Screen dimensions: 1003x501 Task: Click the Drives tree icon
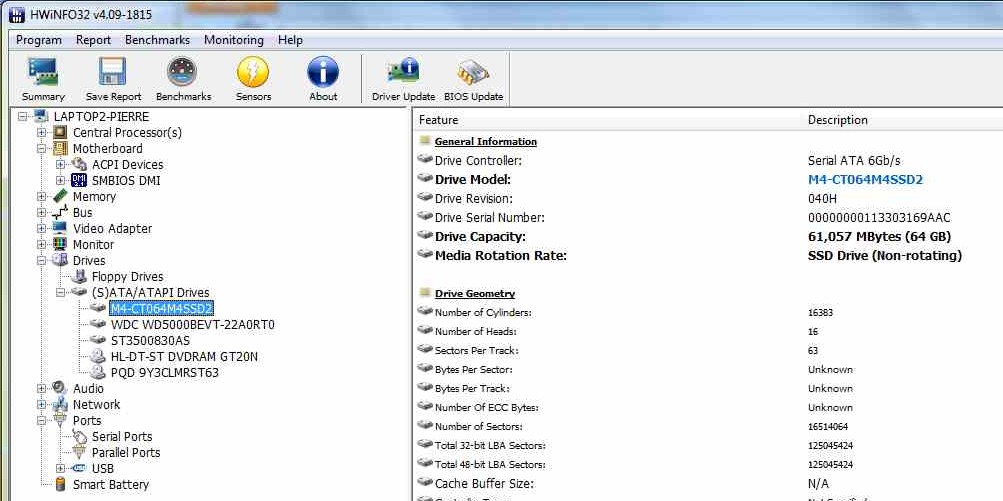coord(60,260)
